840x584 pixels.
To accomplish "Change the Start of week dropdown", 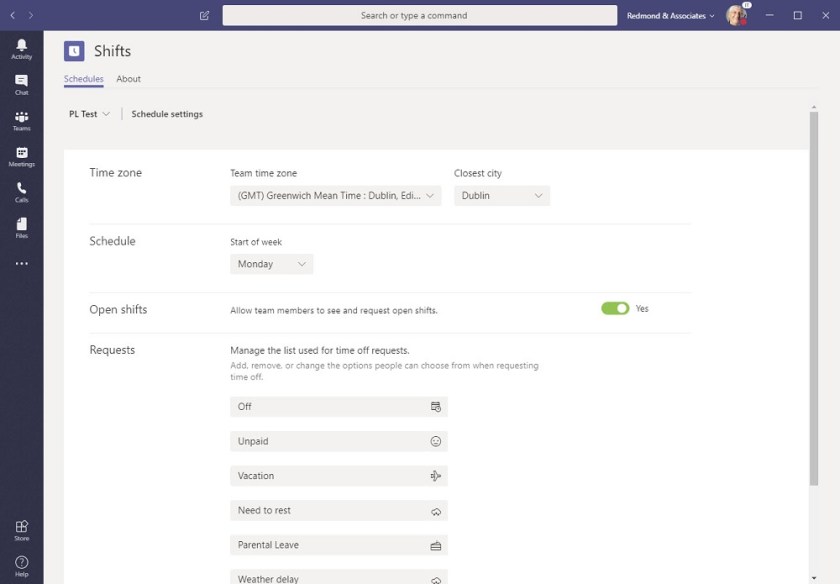I will point(271,264).
